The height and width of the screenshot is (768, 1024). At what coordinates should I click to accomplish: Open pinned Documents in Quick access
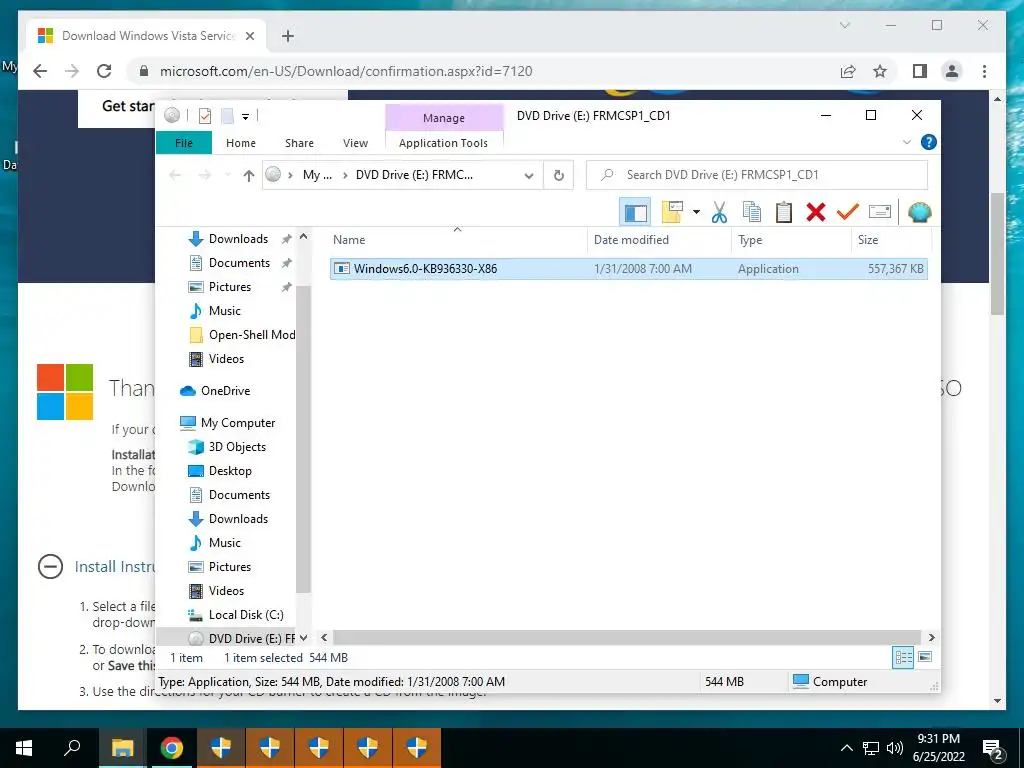[239, 263]
